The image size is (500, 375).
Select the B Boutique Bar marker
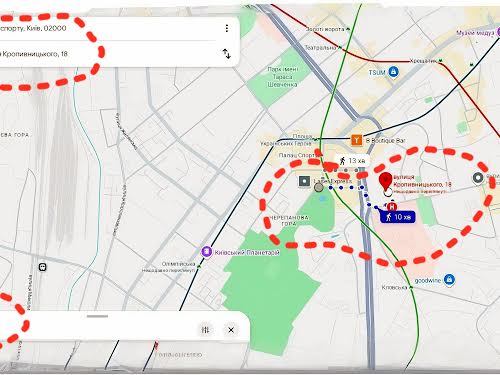(x=356, y=140)
